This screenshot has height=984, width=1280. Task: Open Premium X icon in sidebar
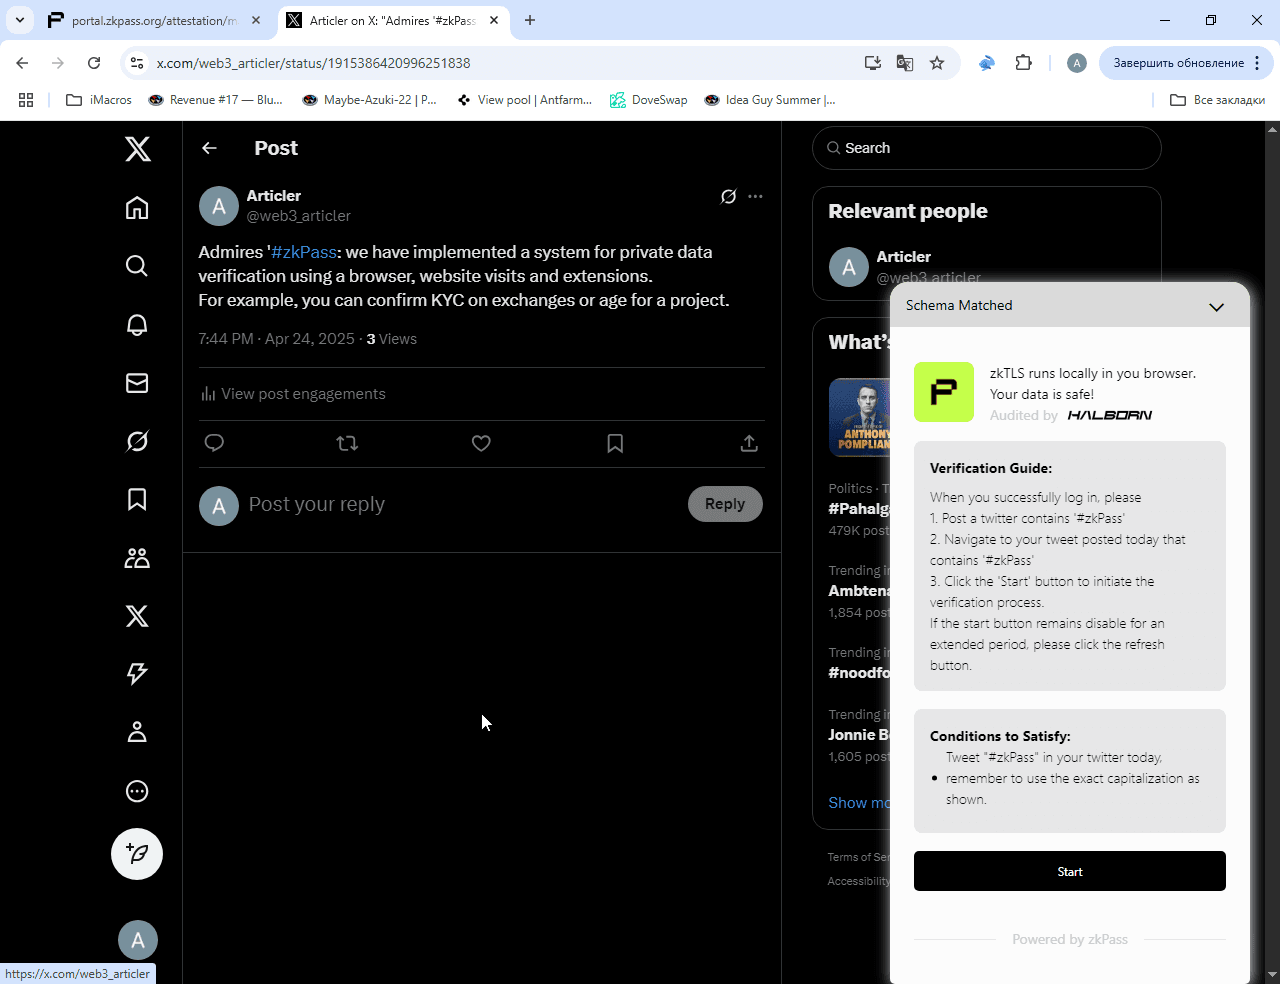tap(137, 616)
